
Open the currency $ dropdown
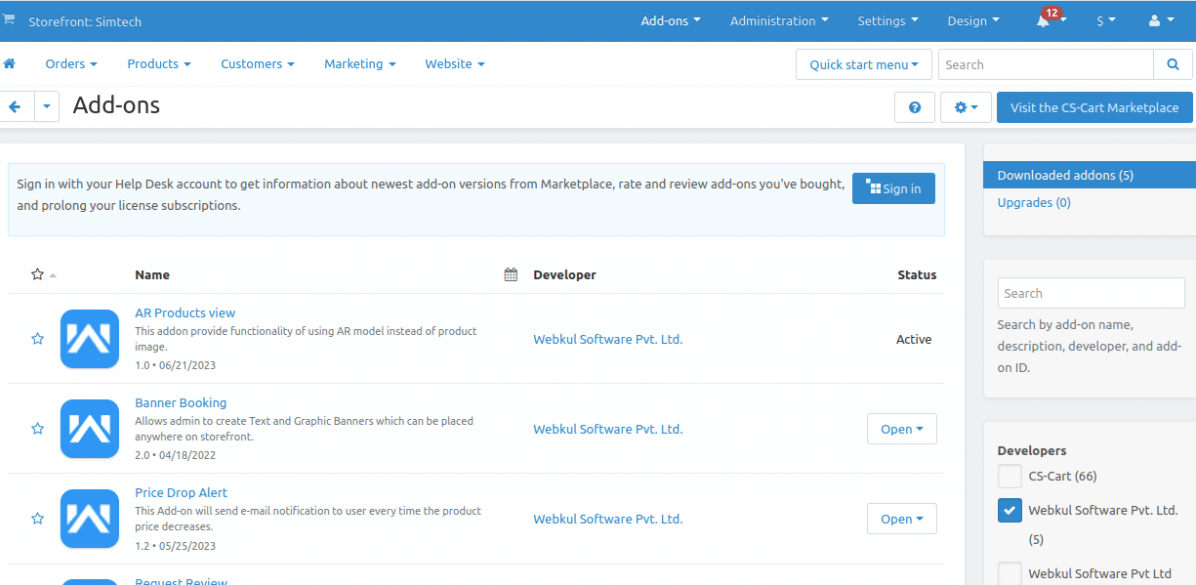[x=1105, y=21]
